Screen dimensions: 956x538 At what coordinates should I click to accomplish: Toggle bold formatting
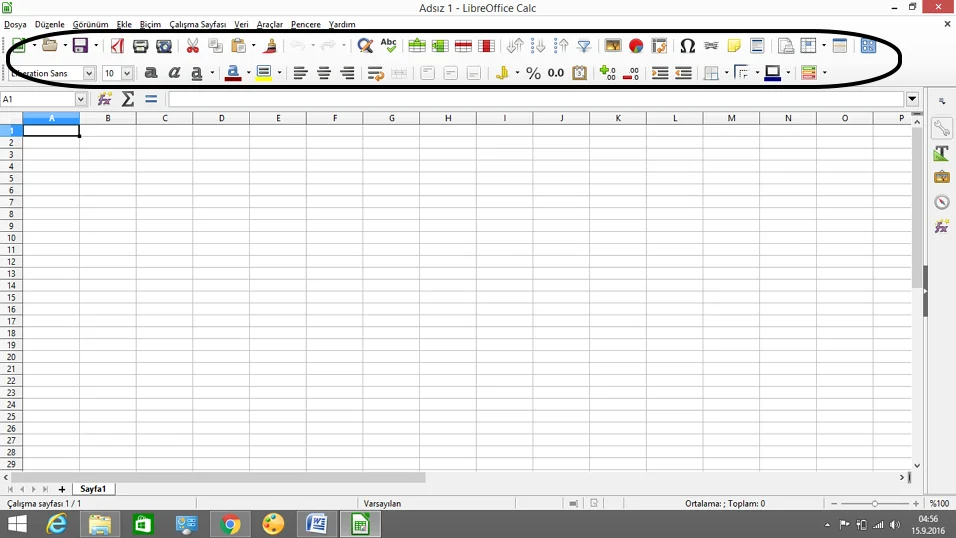coord(151,73)
